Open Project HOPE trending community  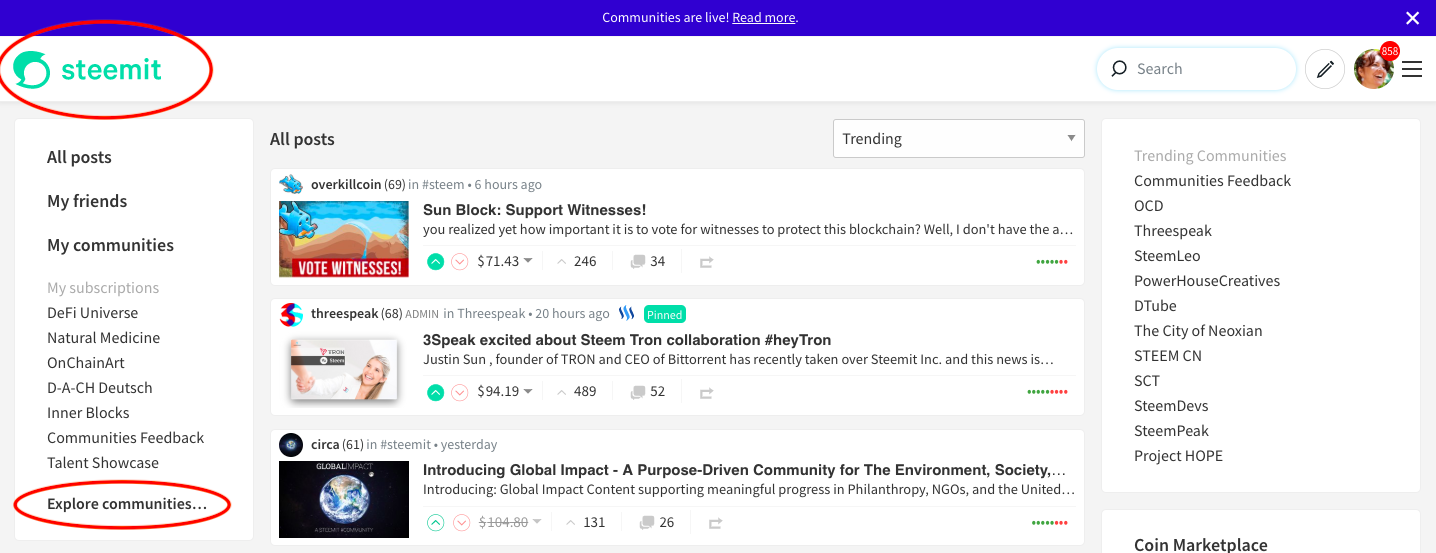click(1178, 456)
